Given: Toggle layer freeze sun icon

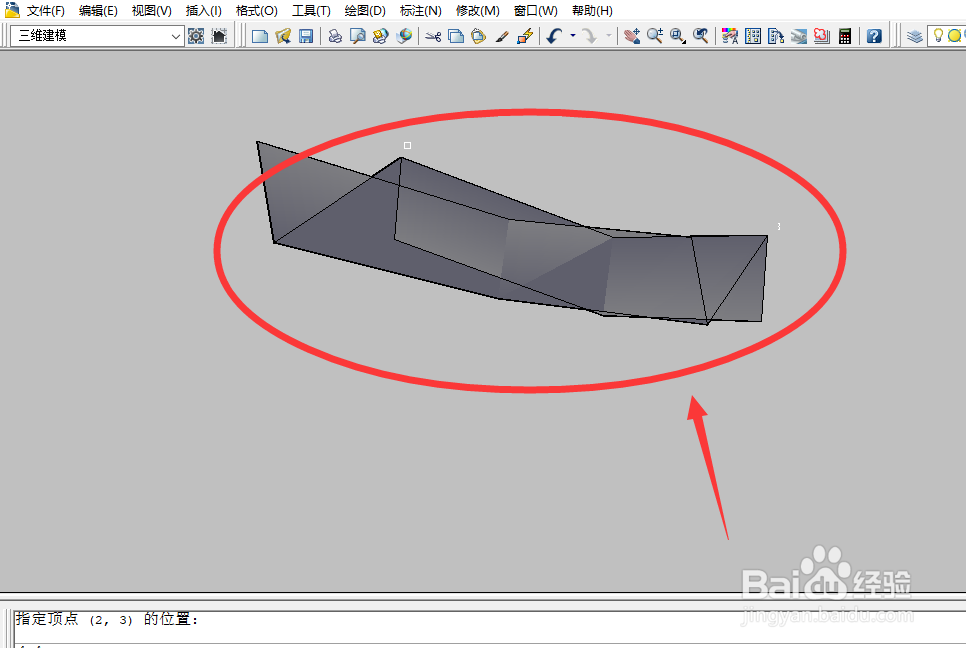Looking at the screenshot, I should (x=954, y=36).
